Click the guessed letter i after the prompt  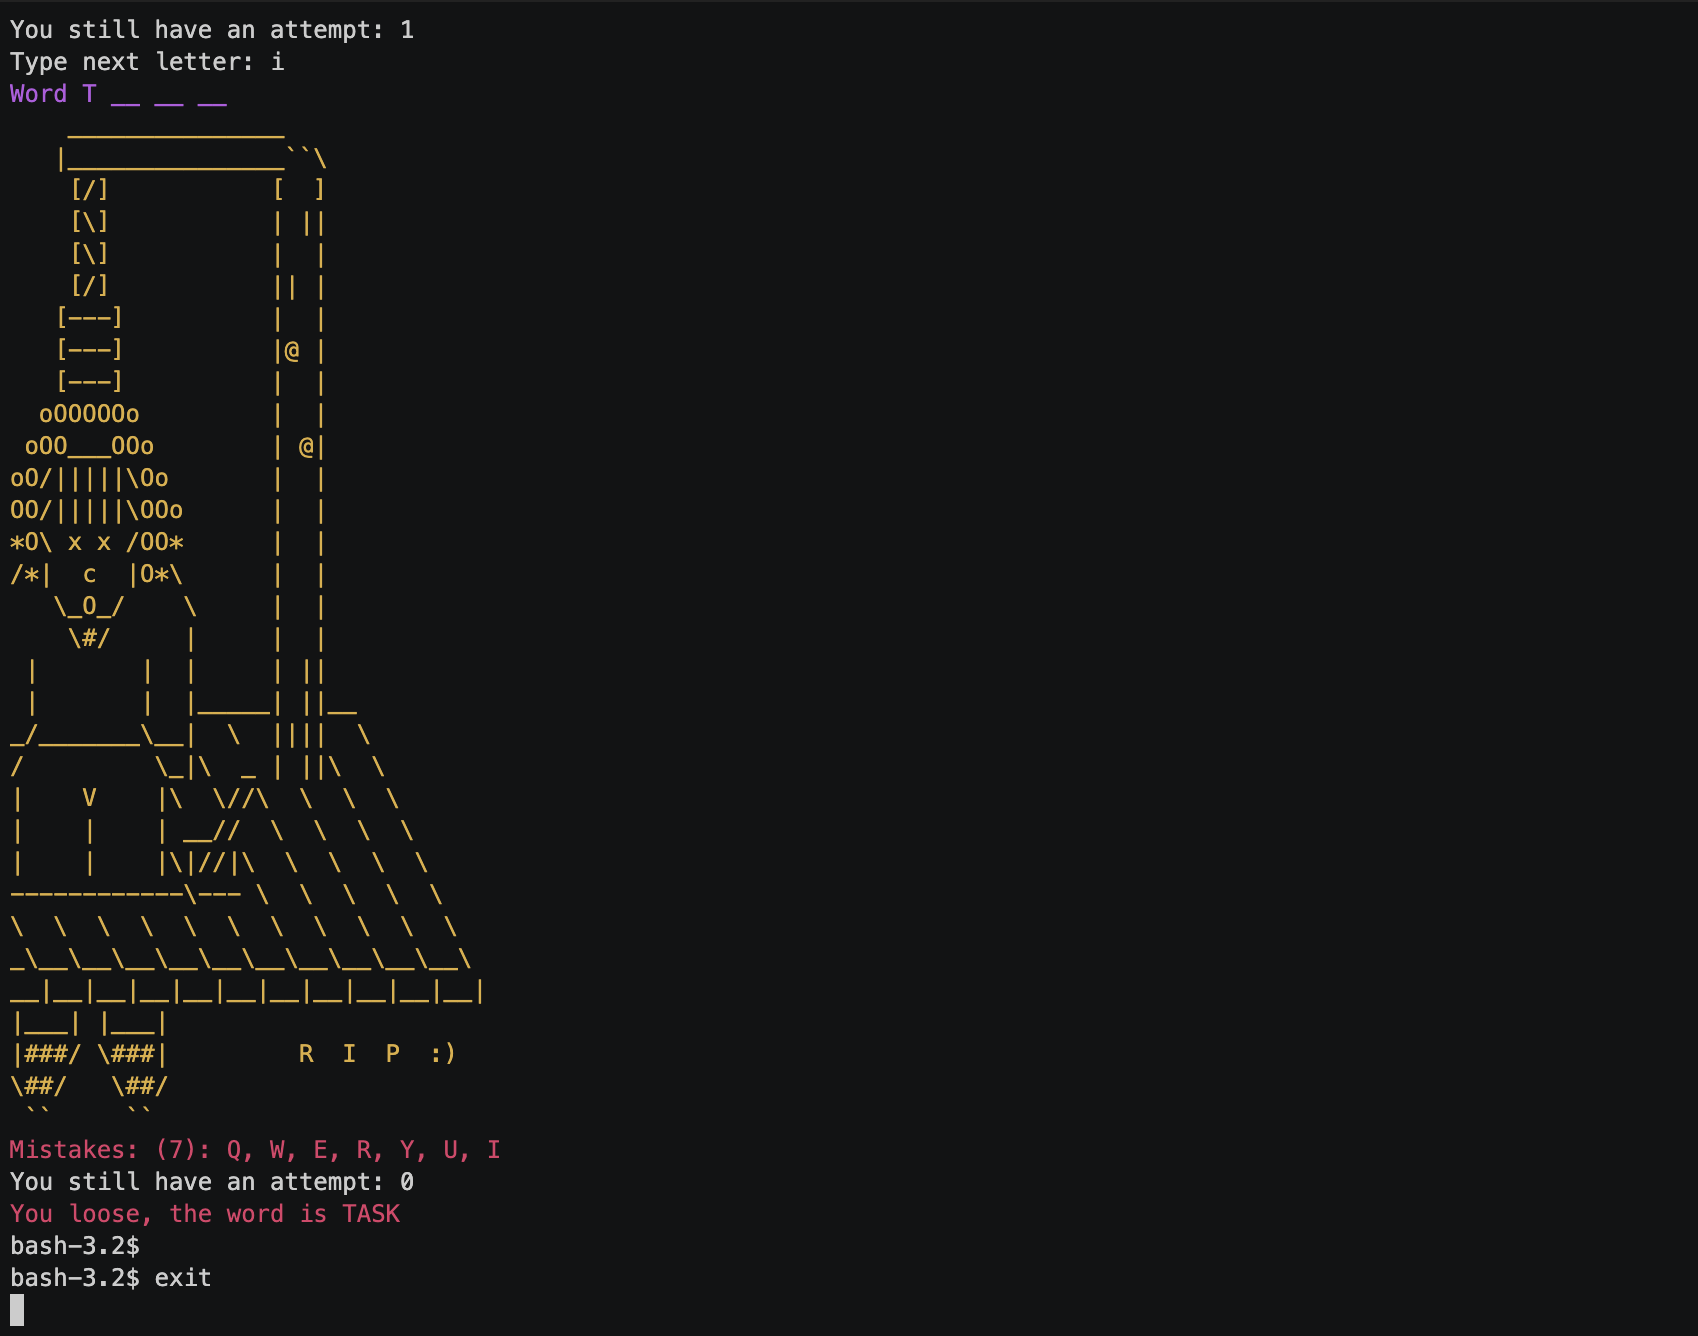pyautogui.click(x=276, y=61)
